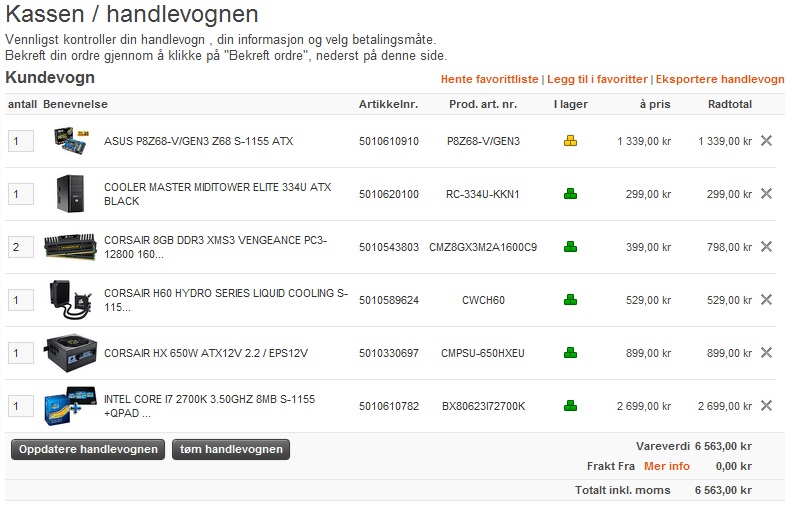Click Legg til i favoritter link
The width and height of the screenshot is (795, 506).
tap(597, 79)
